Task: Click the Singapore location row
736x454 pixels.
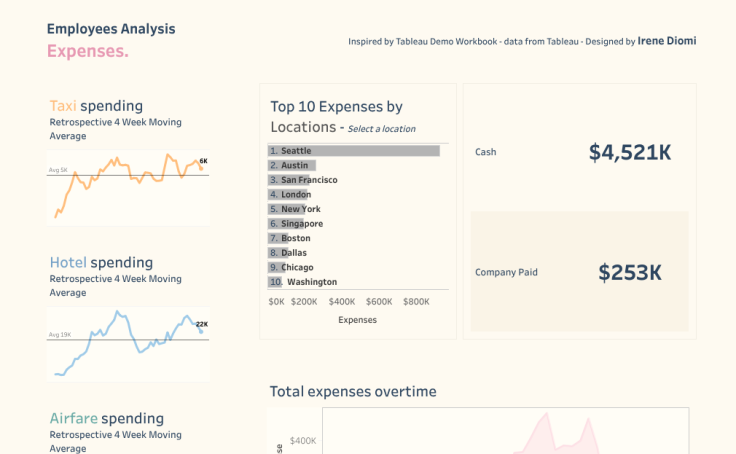Action: click(x=301, y=224)
